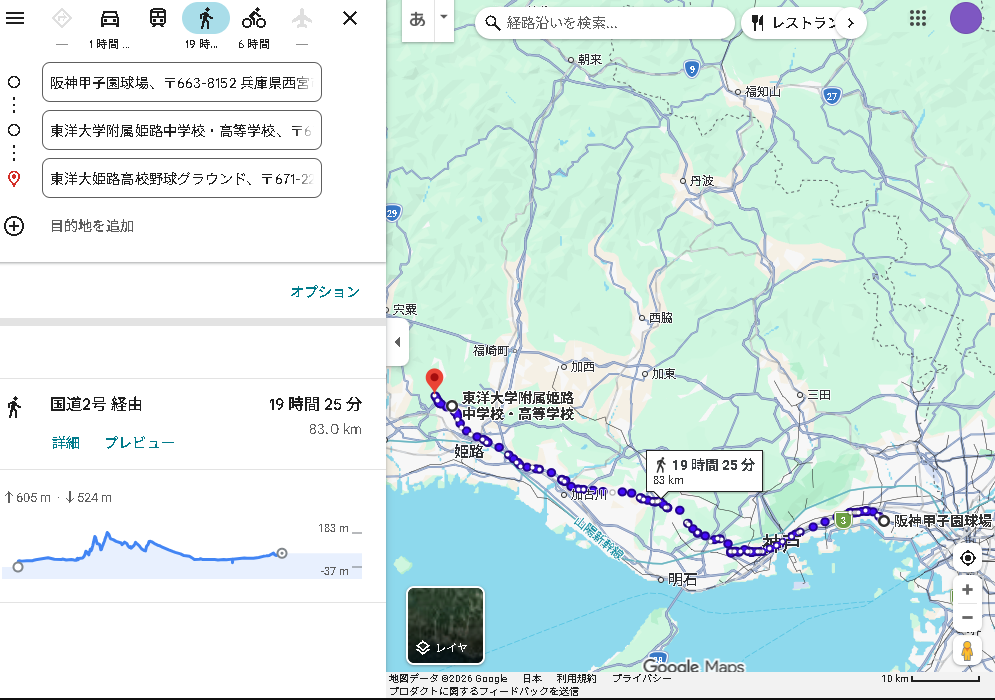This screenshot has height=700, width=995.
Task: Show route details (詳細)
Action: coord(66,443)
